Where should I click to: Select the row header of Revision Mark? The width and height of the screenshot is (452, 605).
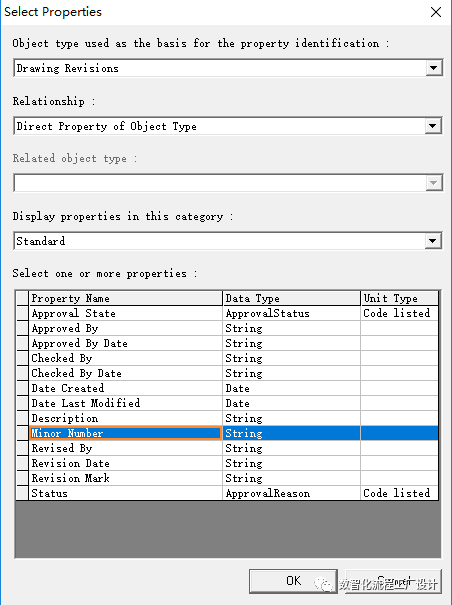[x=22, y=478]
